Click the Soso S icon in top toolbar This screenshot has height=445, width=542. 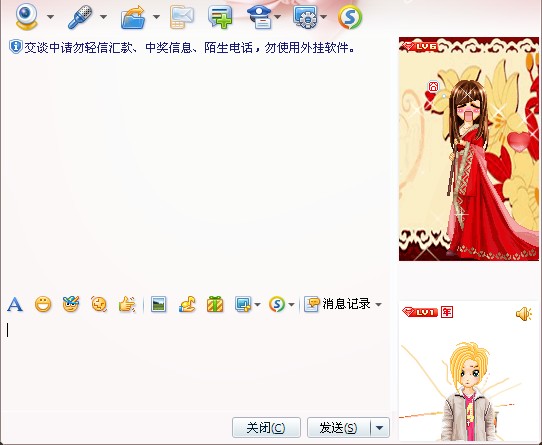point(350,17)
